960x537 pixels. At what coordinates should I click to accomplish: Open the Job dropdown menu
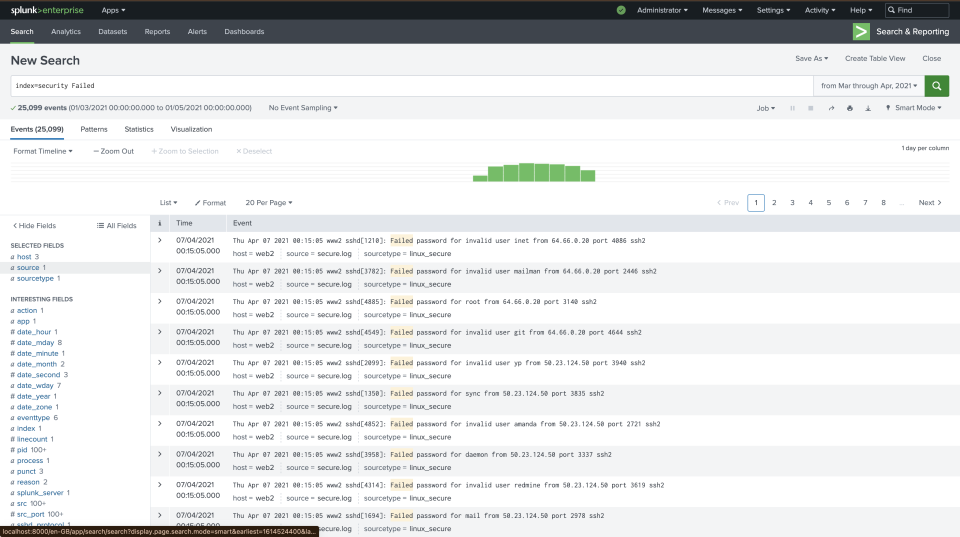(765, 108)
